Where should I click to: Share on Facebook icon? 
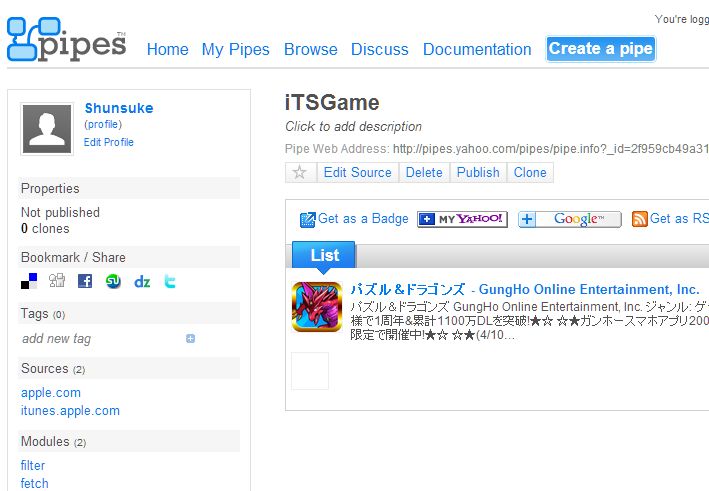[x=85, y=281]
